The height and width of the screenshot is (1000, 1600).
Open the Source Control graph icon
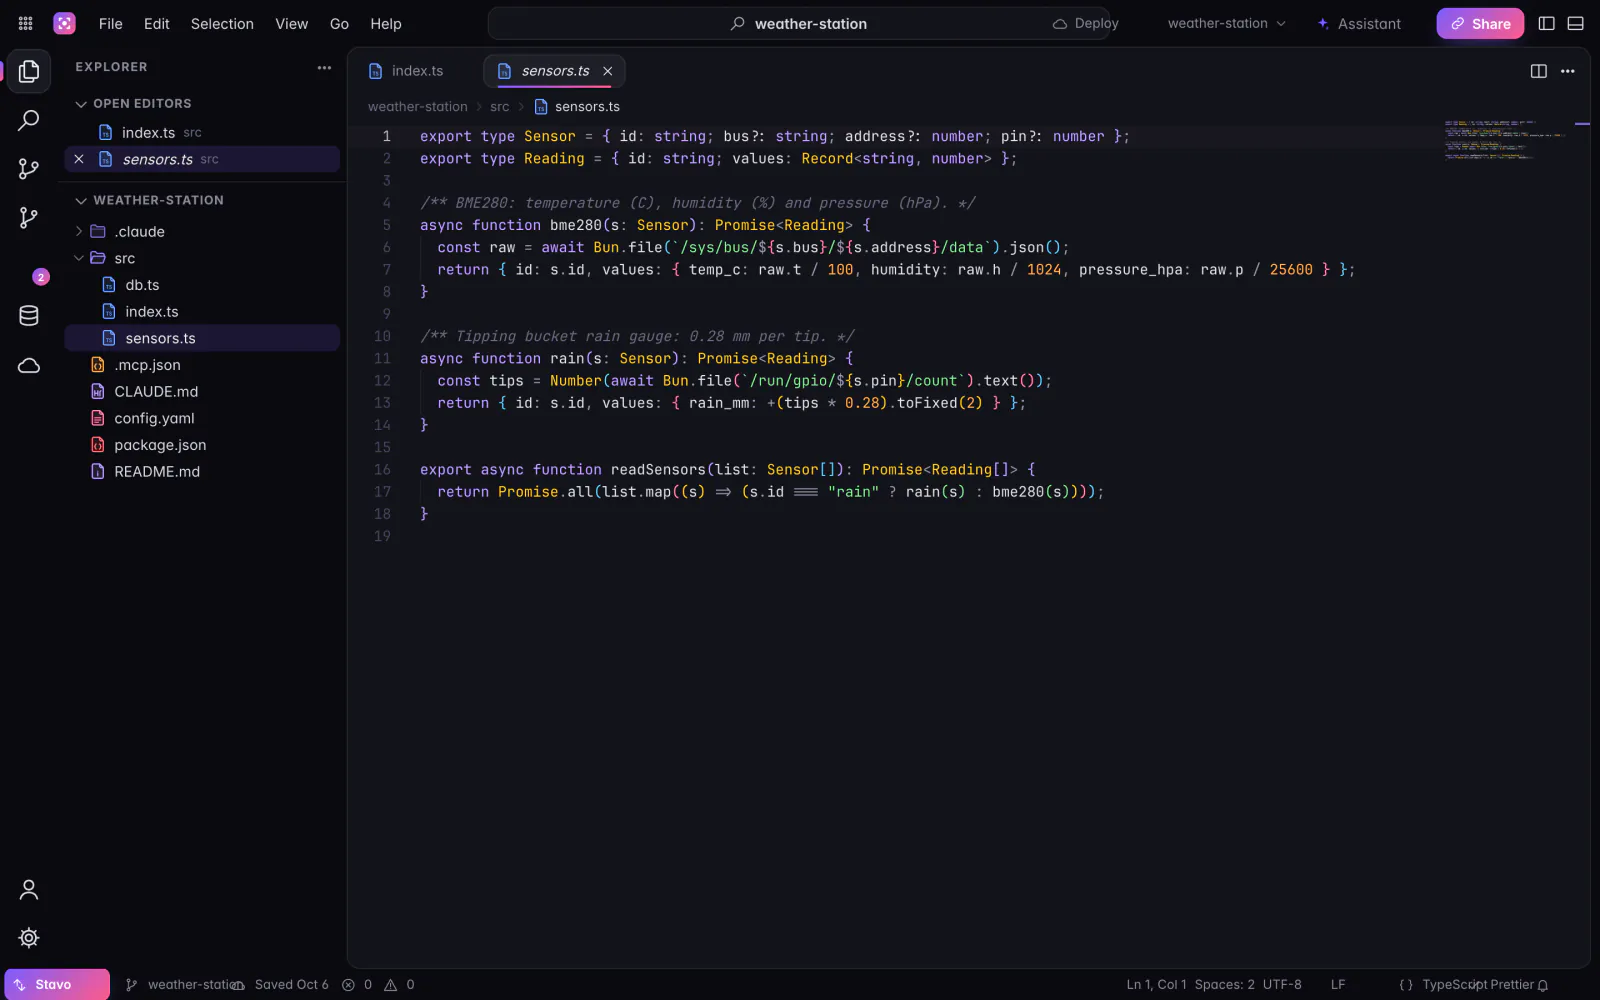point(29,169)
